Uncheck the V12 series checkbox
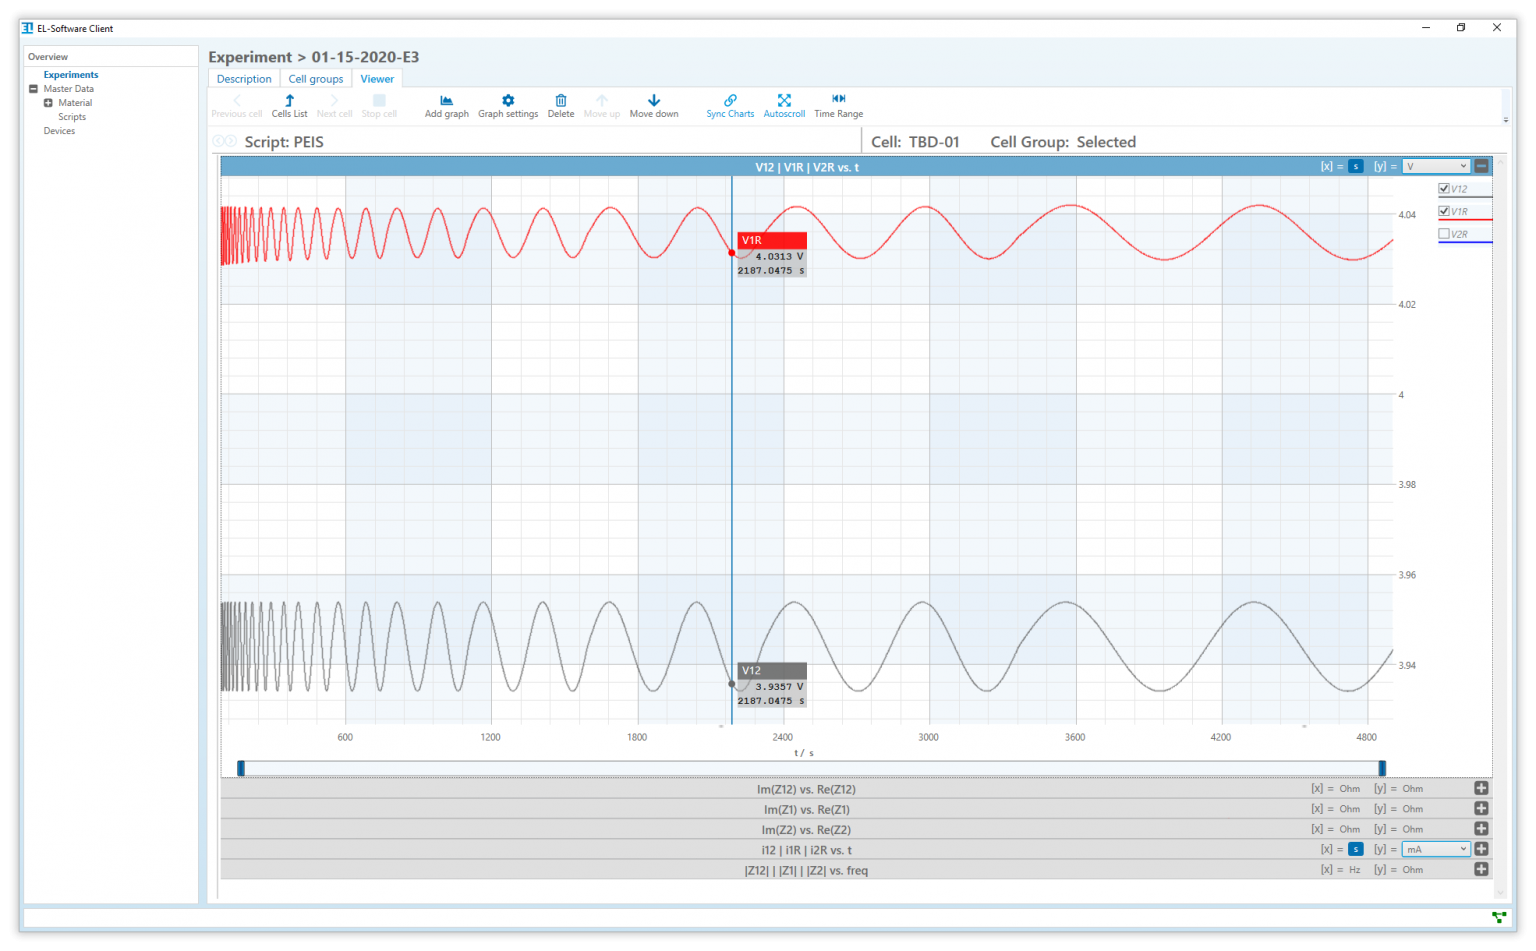The width and height of the screenshot is (1536, 951). tap(1444, 188)
